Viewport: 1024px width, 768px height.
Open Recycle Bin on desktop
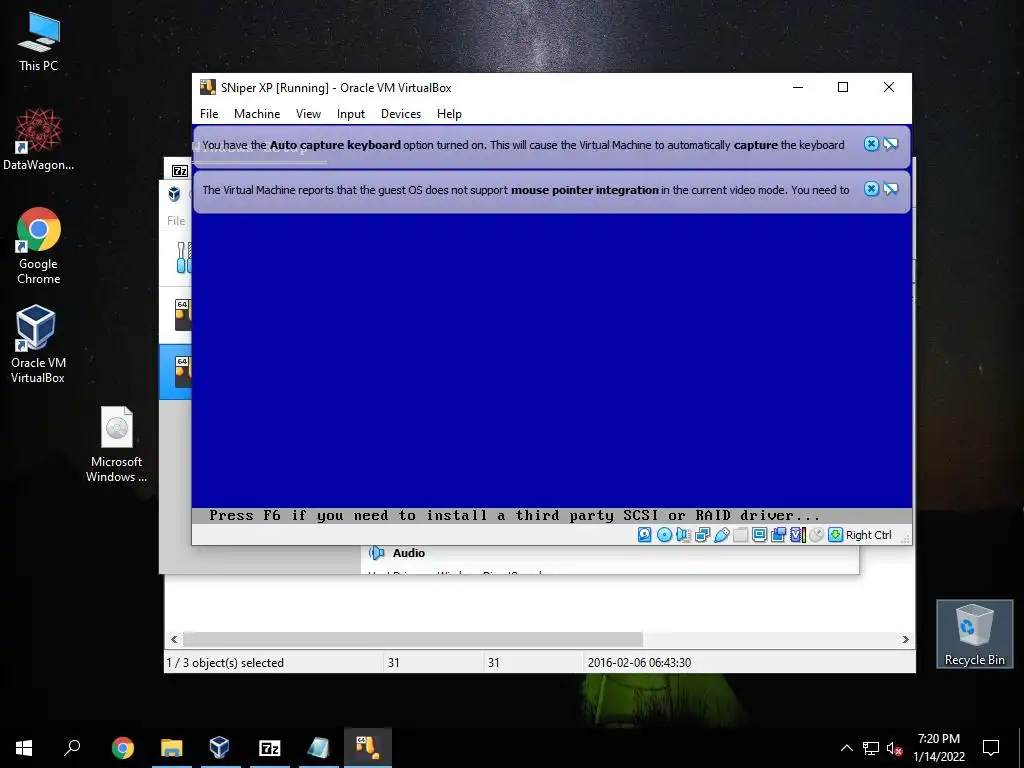[974, 634]
